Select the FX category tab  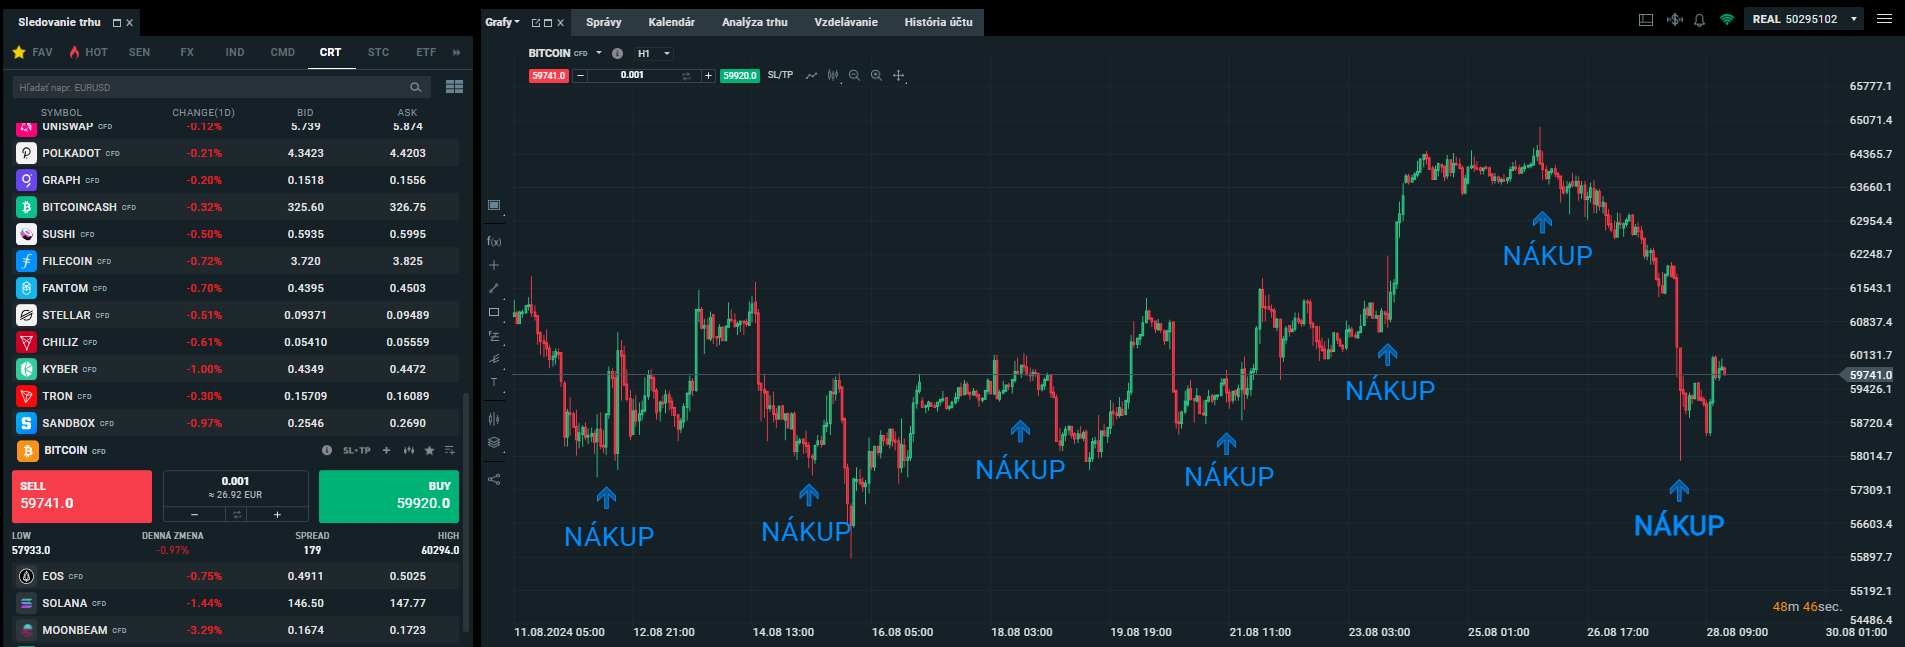click(x=187, y=52)
